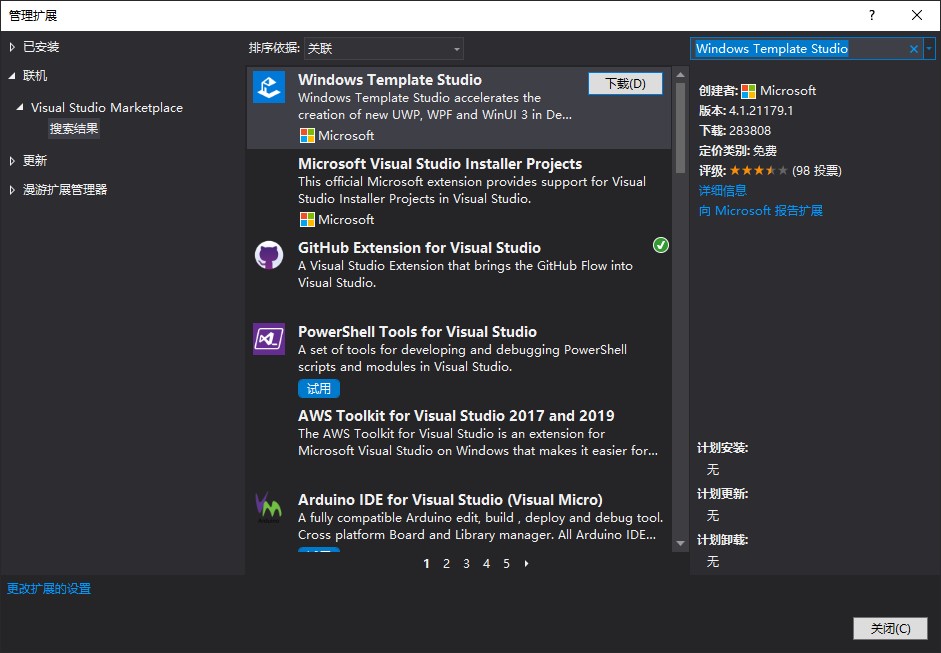Screen dimensions: 941x653
Task: Click the PowerShell Tools extension icon
Action: (268, 339)
